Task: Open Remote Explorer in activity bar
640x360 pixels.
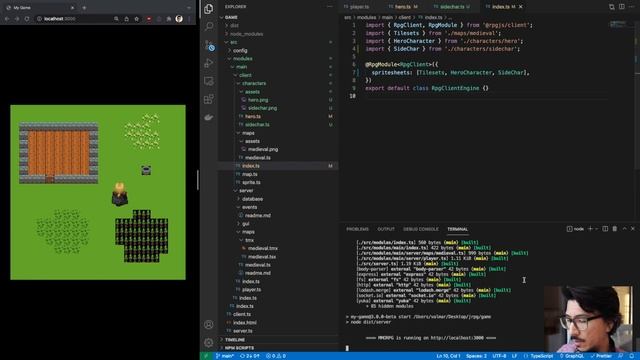Action: click(209, 81)
